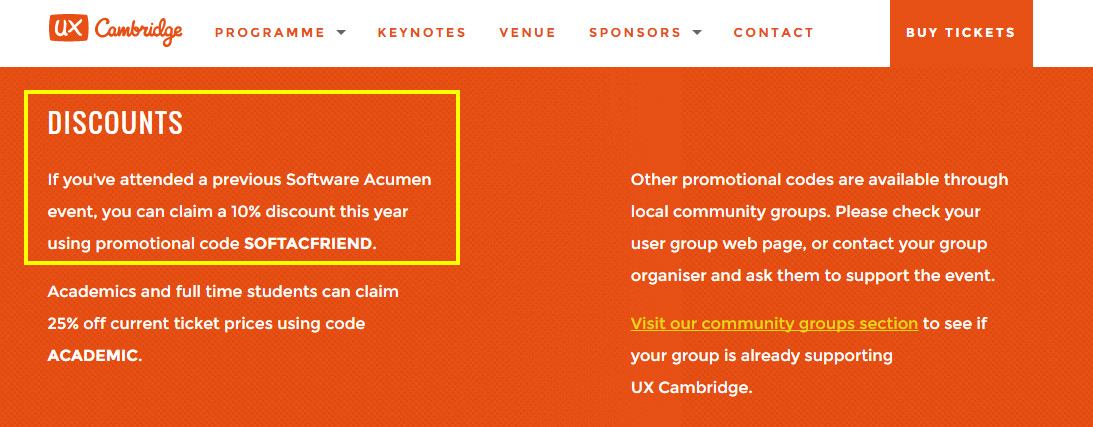Navigate to the Contact page
Image resolution: width=1093 pixels, height=427 pixels.
click(x=774, y=33)
